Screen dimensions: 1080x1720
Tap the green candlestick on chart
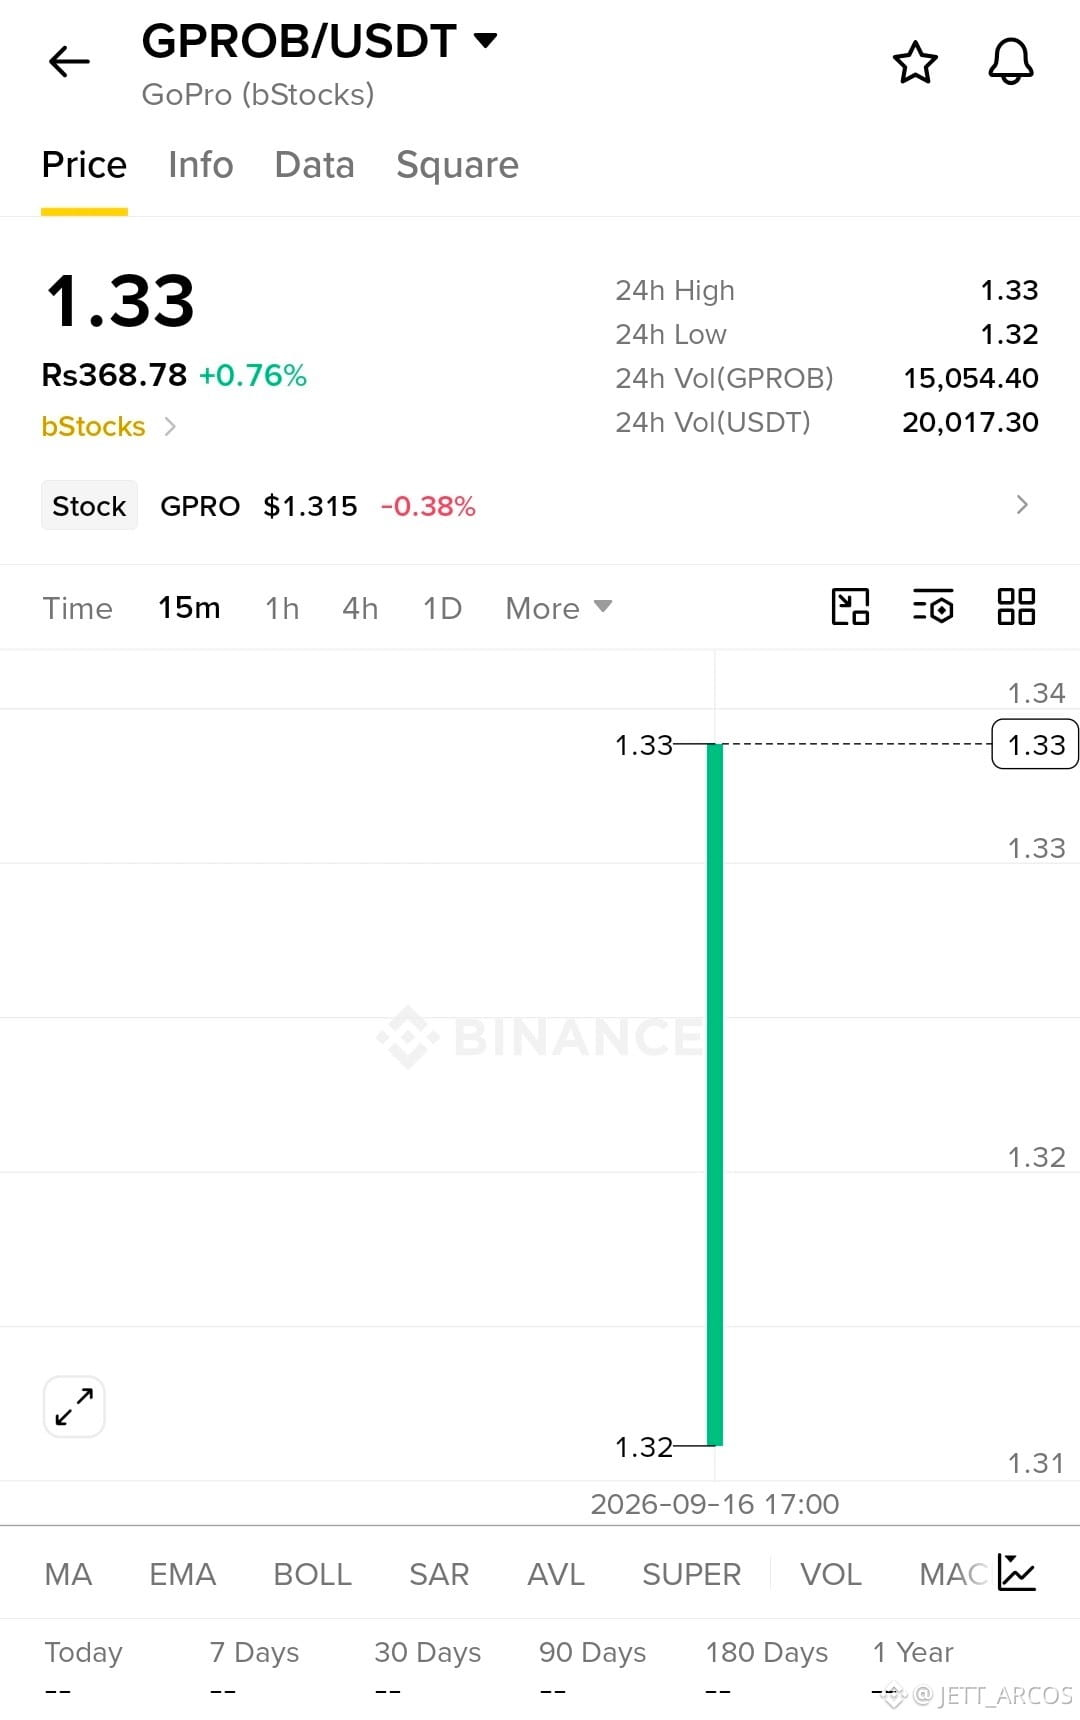pos(714,1095)
